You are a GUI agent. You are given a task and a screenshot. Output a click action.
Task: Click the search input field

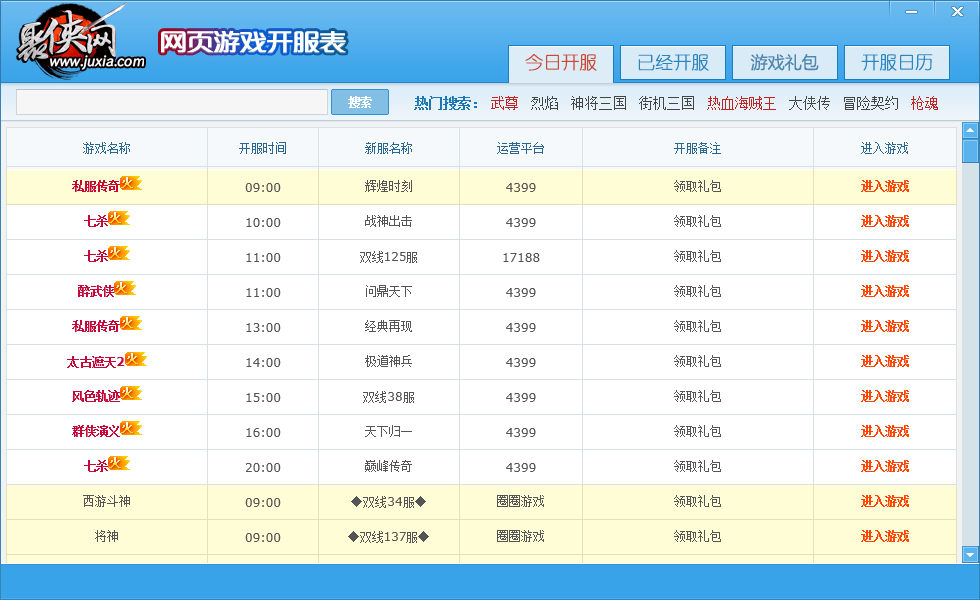(172, 102)
